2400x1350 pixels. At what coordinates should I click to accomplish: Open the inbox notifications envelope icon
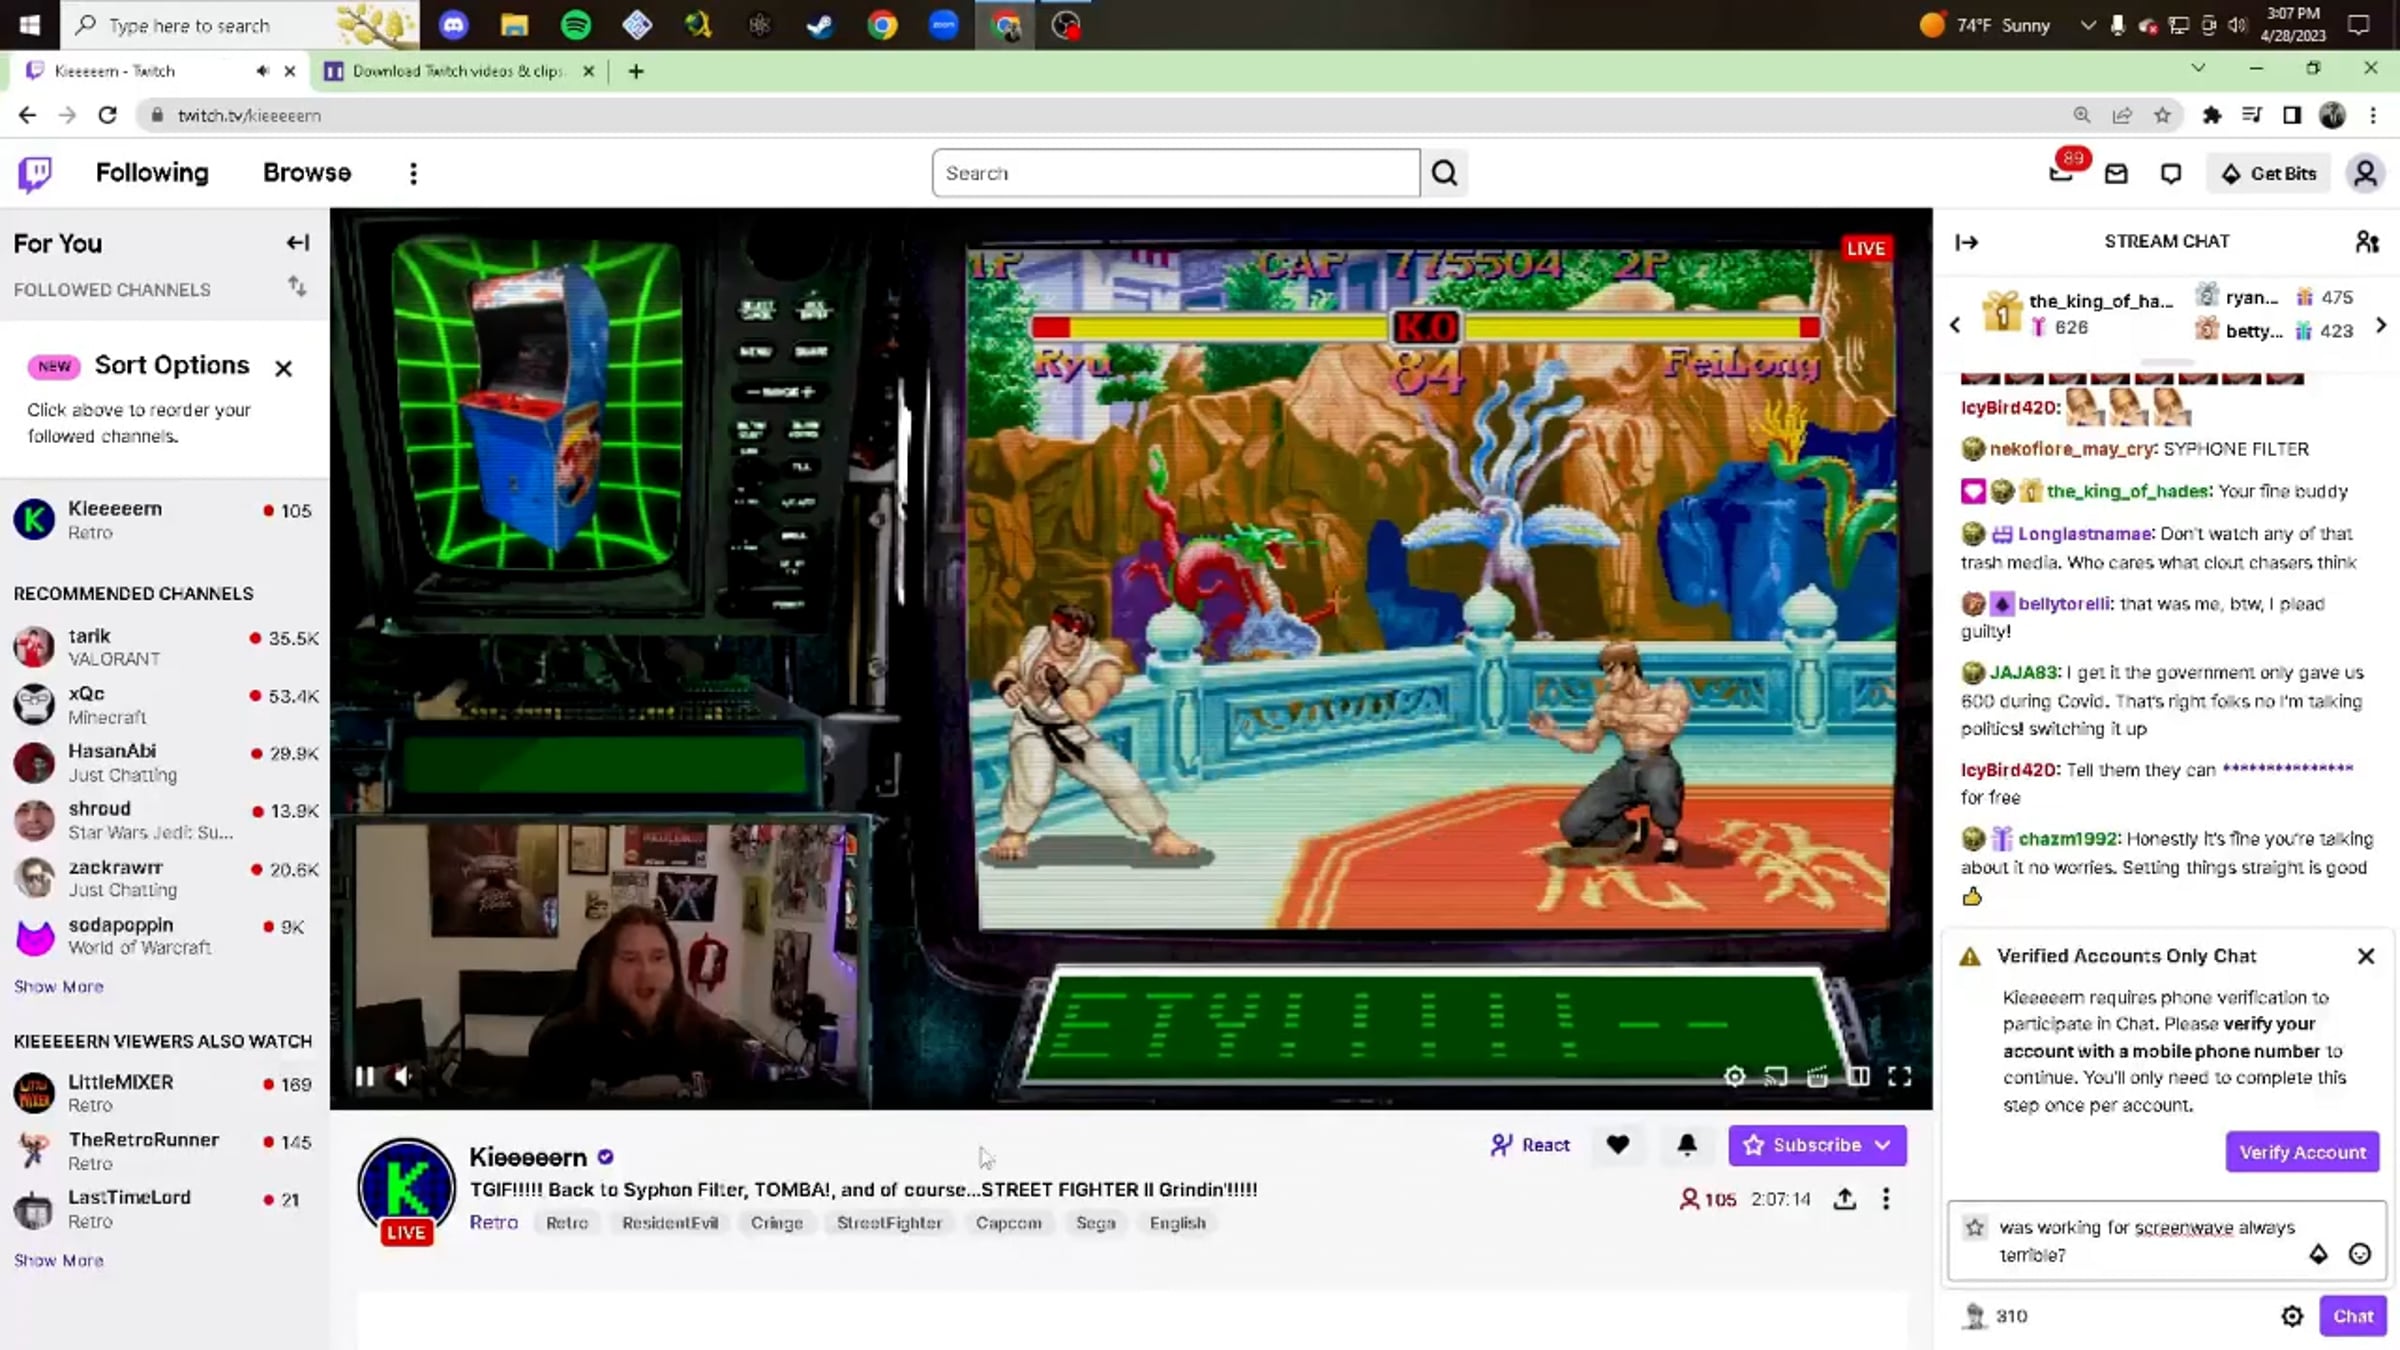tap(2116, 174)
